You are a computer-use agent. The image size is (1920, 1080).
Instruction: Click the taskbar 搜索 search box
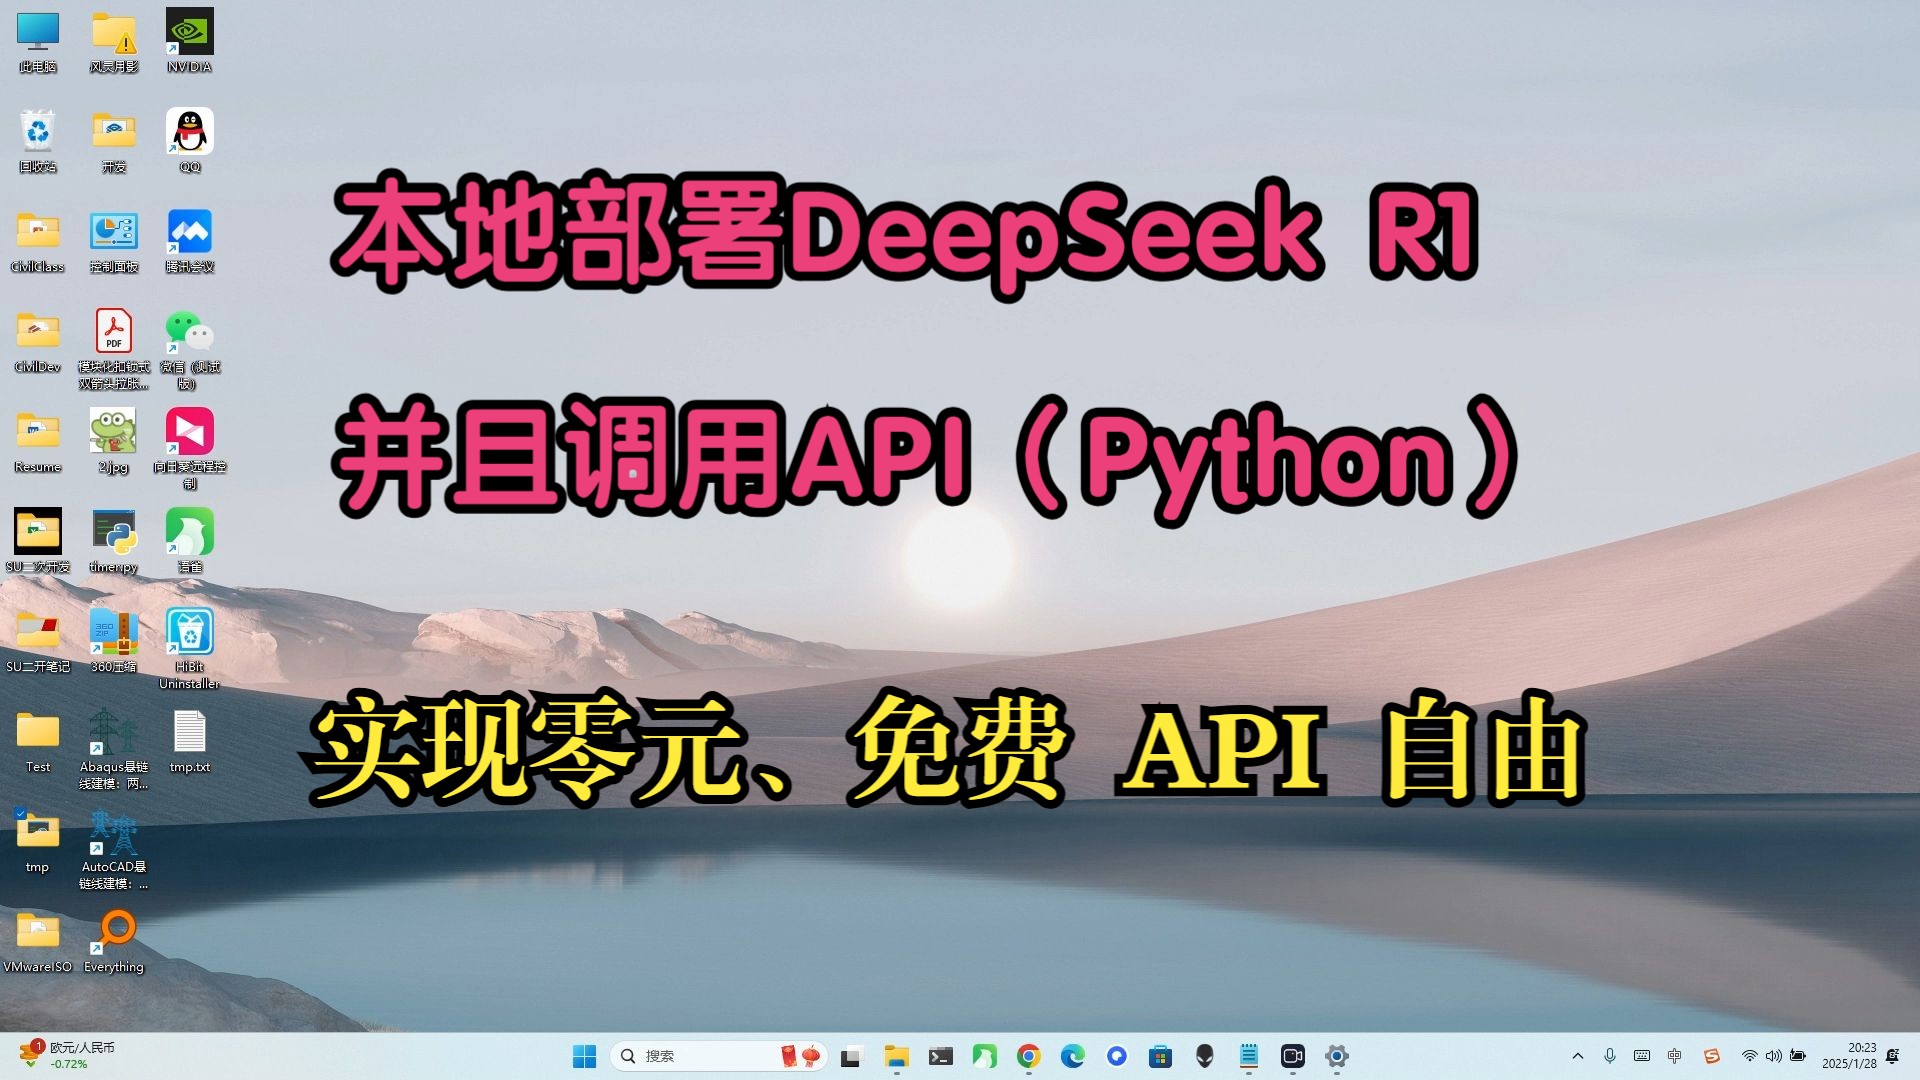pyautogui.click(x=718, y=1056)
